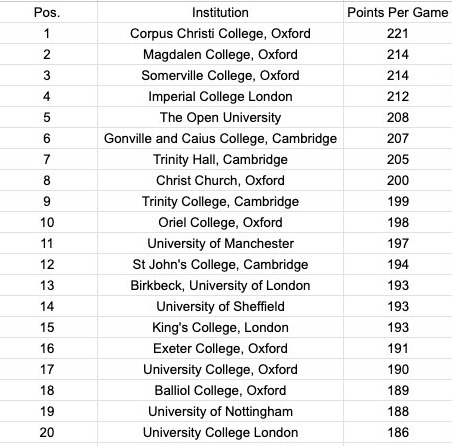The image size is (452, 446).
Task: Select the Points Per Game header cell
Action: pyautogui.click(x=398, y=12)
